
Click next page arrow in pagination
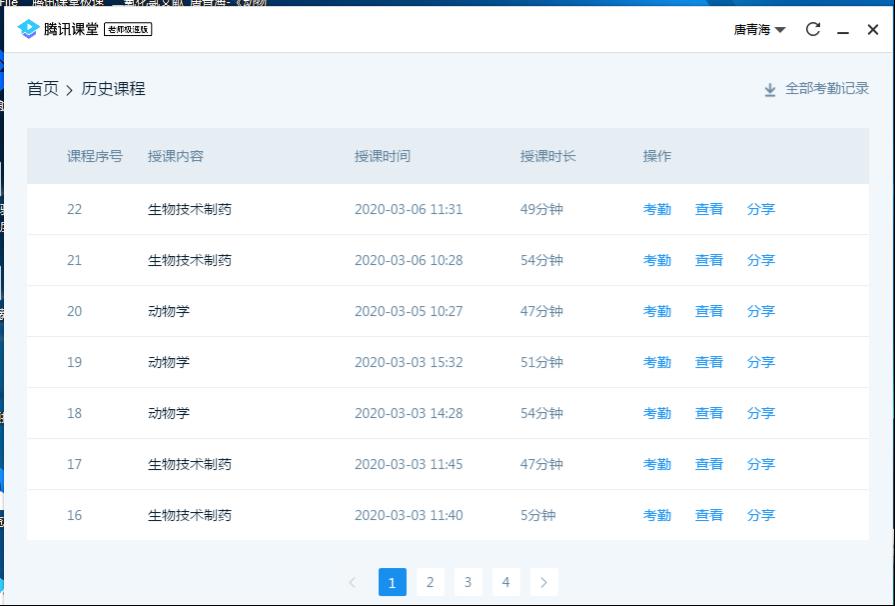click(543, 582)
